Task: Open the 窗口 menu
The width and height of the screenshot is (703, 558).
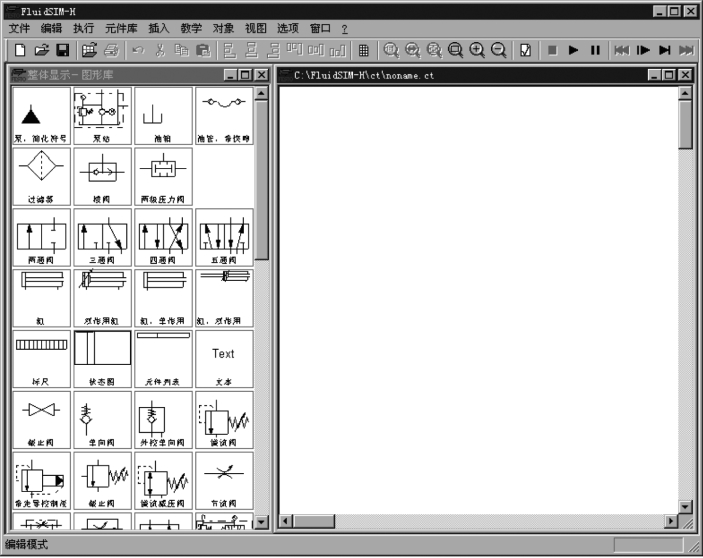Action: (x=320, y=29)
